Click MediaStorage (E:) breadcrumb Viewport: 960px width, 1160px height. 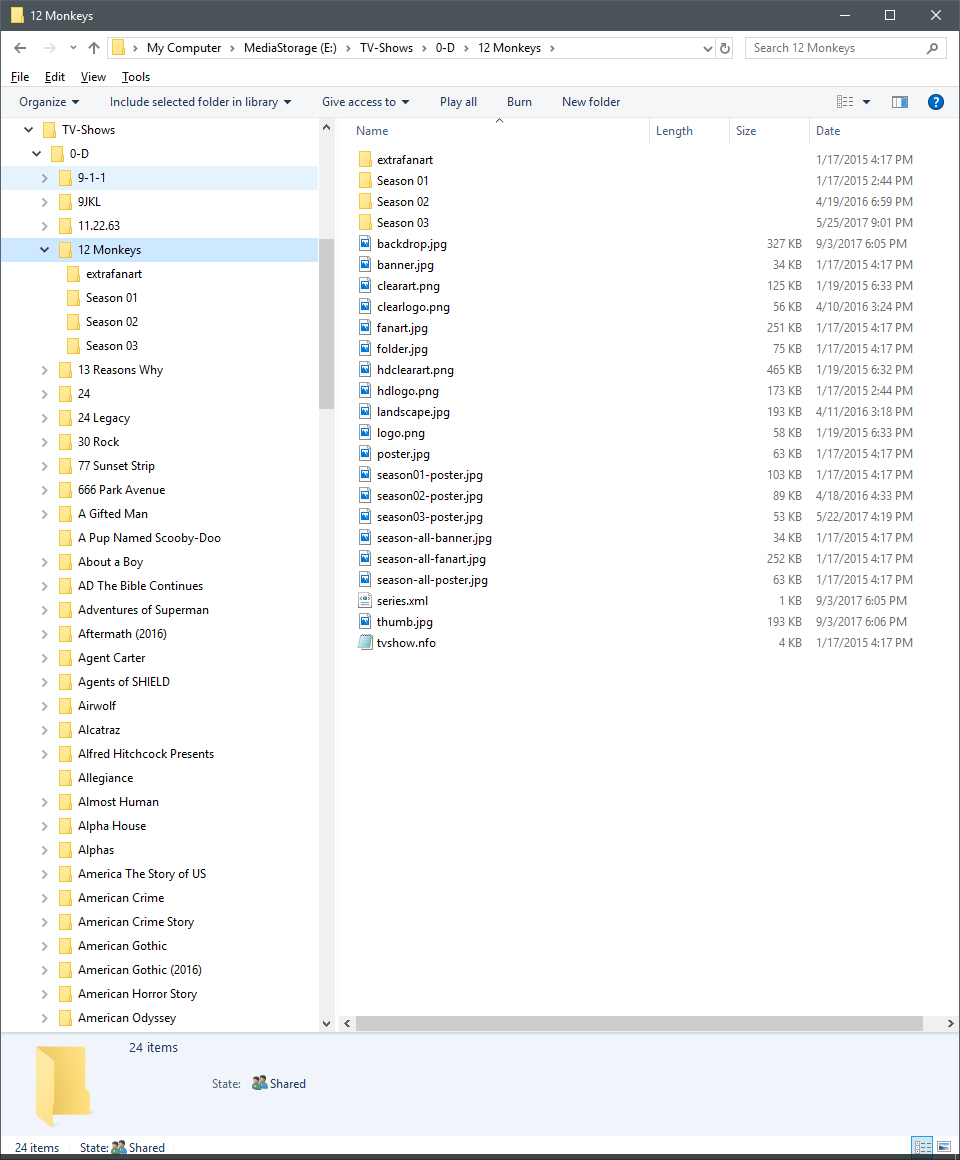click(x=290, y=48)
